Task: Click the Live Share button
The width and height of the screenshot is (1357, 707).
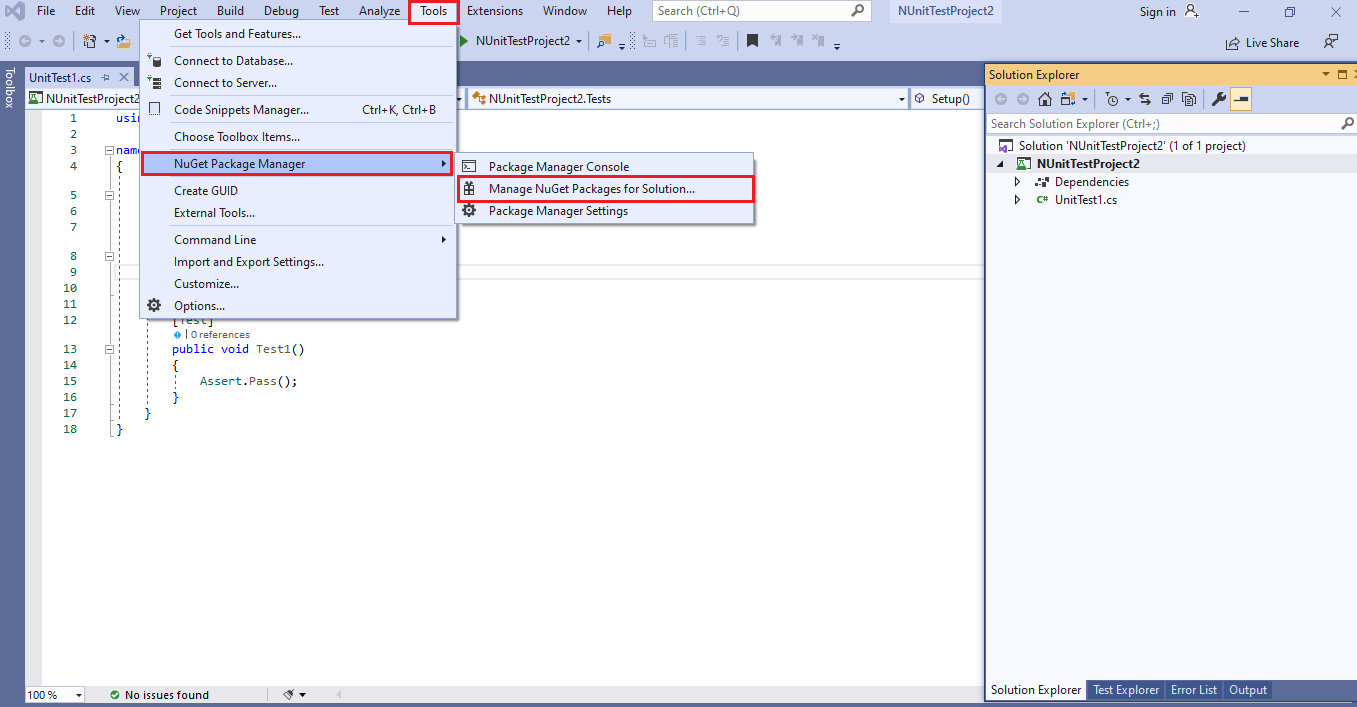Action: pos(1262,42)
